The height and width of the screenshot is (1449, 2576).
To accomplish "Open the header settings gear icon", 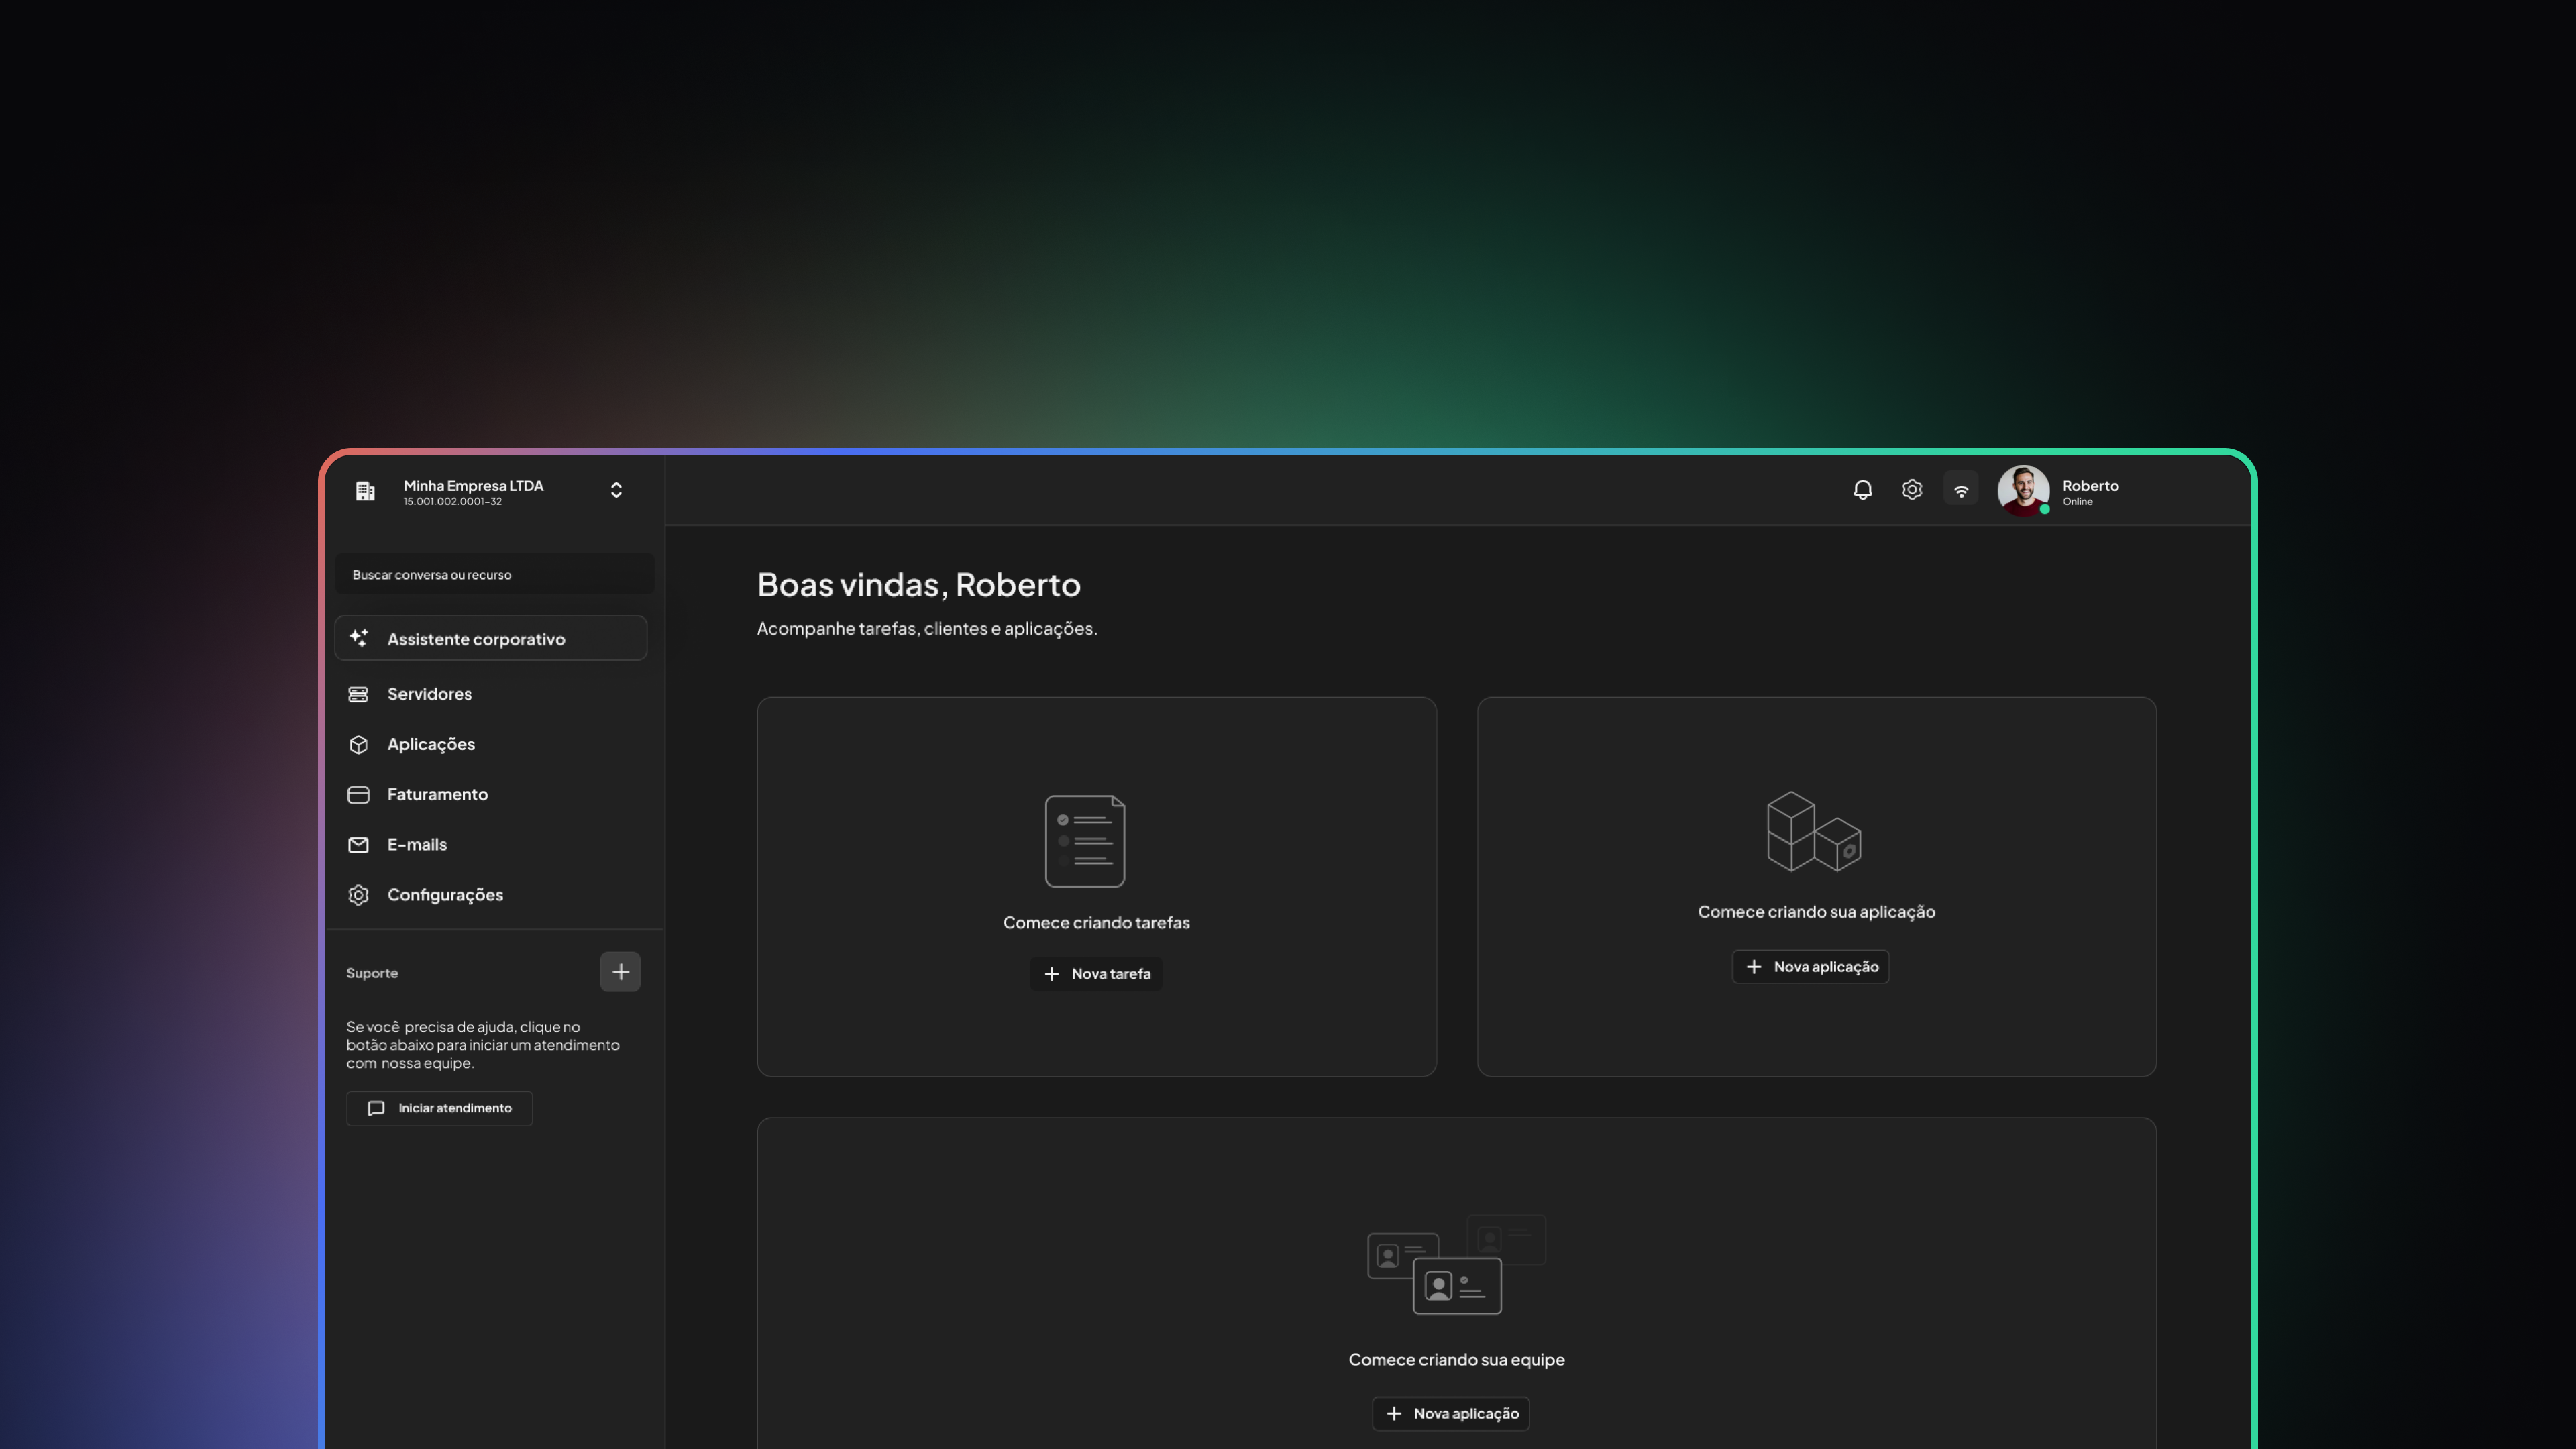I will 1911,490.
